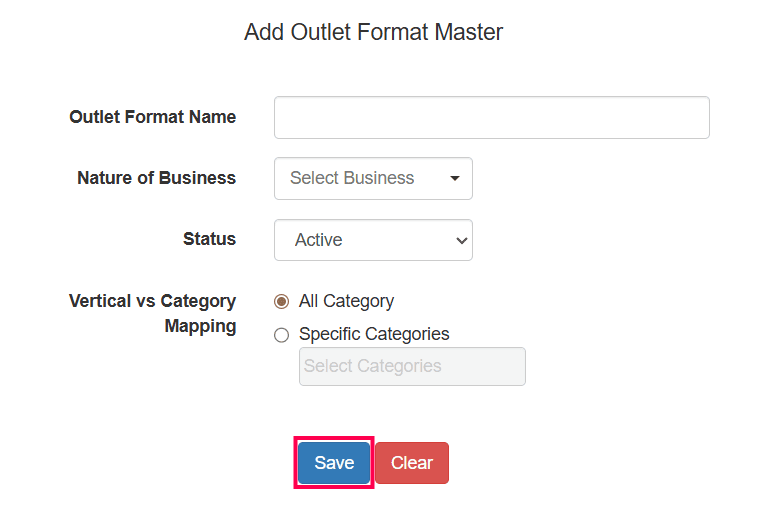
Task: Click the Add Outlet Format Master heading
Action: [x=373, y=32]
